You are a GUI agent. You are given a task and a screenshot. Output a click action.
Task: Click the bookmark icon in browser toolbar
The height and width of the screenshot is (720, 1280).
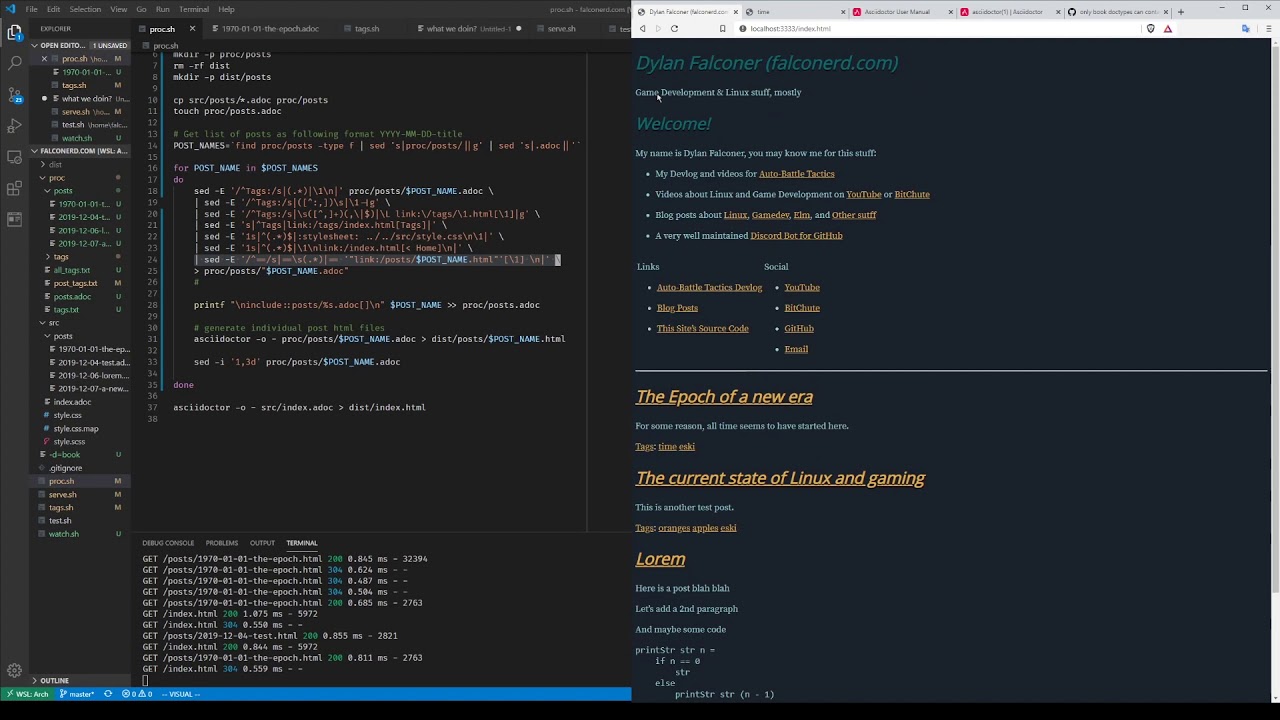pos(722,29)
